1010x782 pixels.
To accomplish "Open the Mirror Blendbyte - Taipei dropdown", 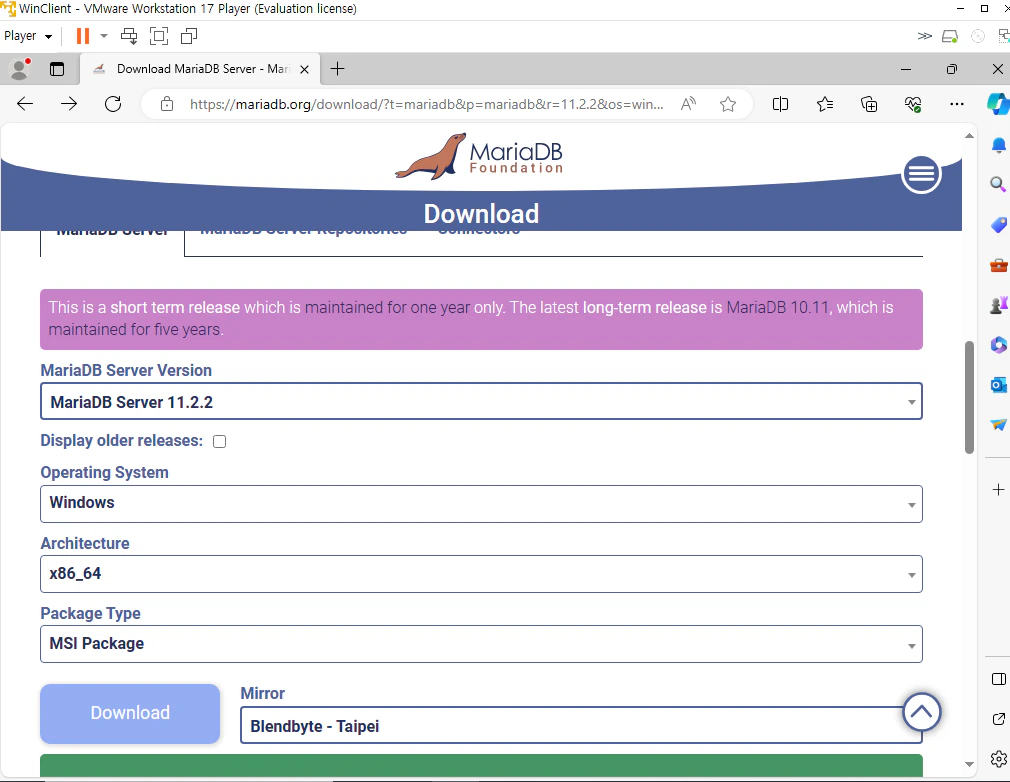I will (581, 725).
